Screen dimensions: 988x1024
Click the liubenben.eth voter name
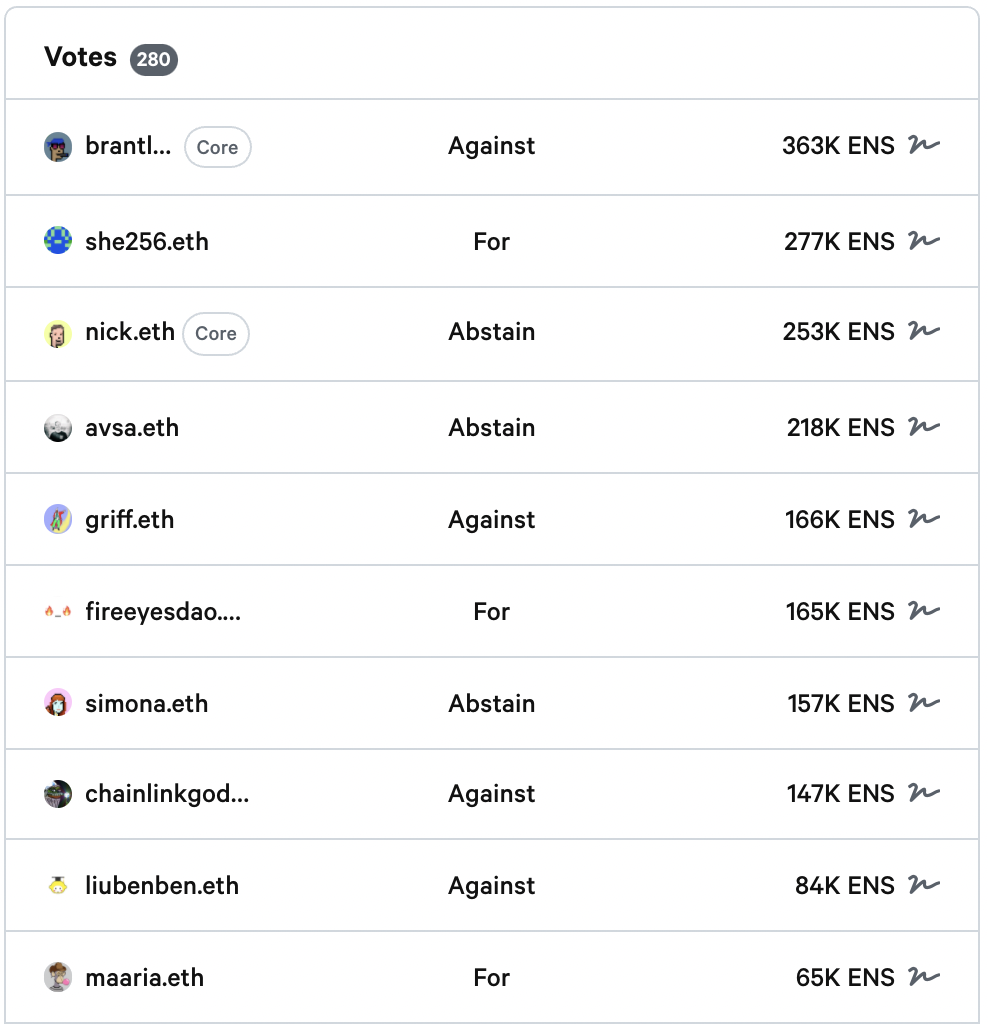(162, 886)
